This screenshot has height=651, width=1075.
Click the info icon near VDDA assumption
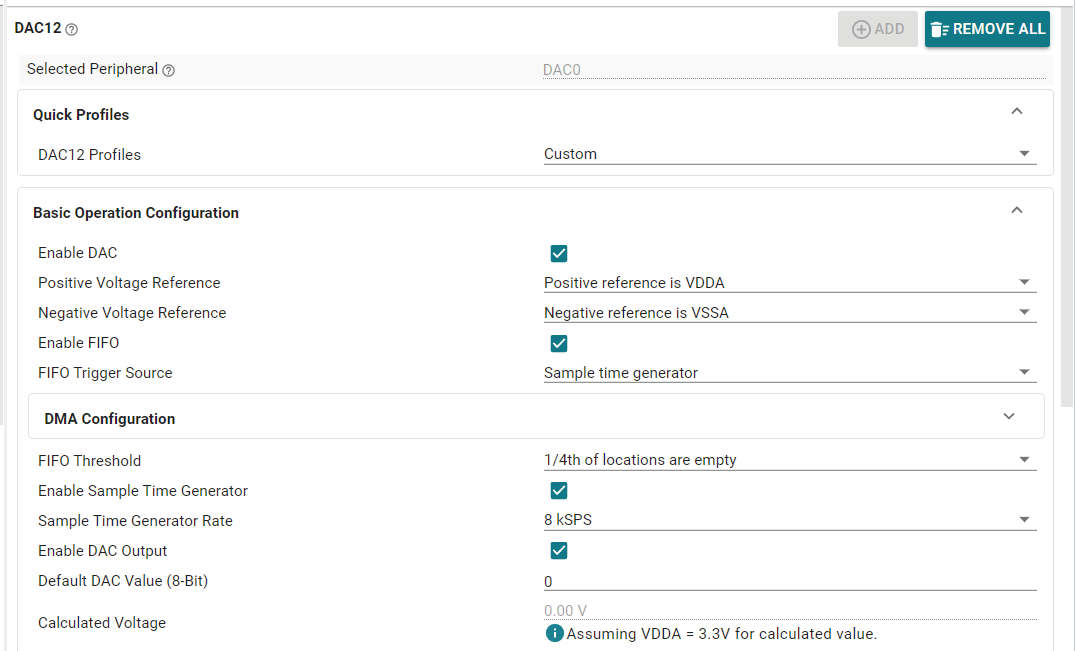554,633
